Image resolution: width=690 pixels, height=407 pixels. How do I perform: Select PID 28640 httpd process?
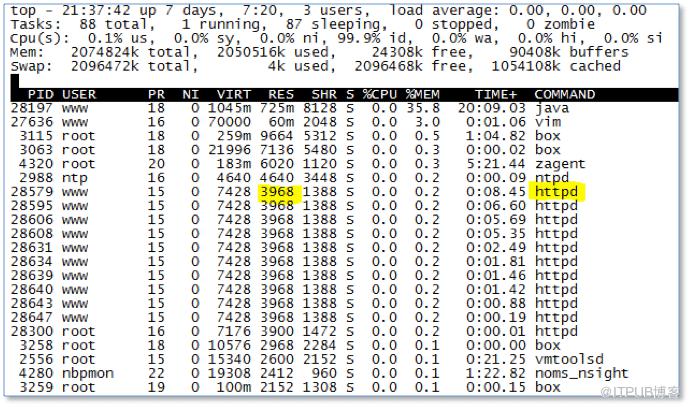pos(344,290)
